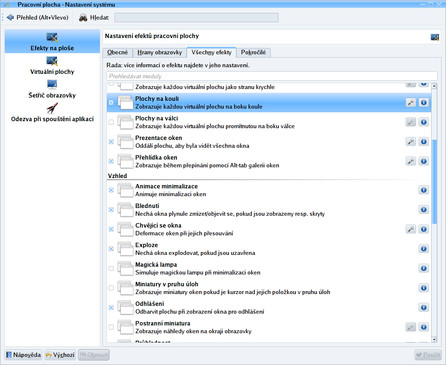Image resolution: width=446 pixels, height=365 pixels.
Task: Show info for Animace minimalizace effect
Action: pyautogui.click(x=424, y=190)
